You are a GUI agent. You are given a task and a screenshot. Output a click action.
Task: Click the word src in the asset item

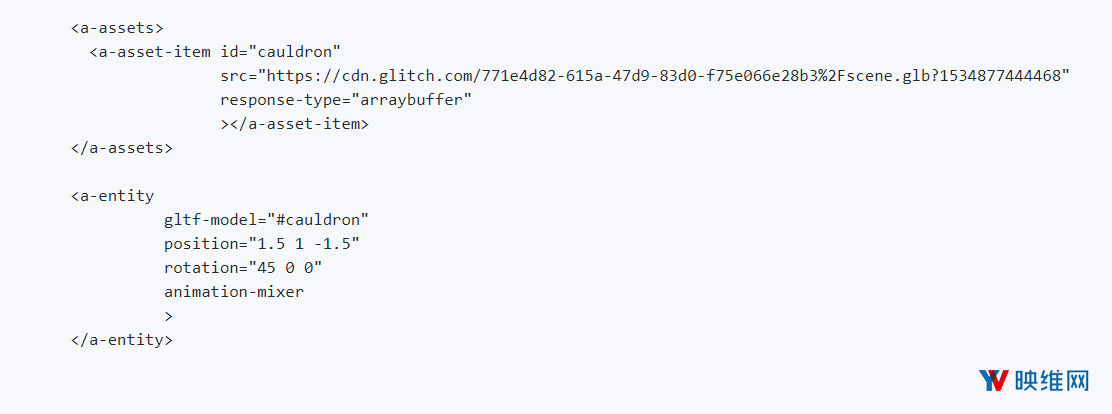click(x=233, y=76)
